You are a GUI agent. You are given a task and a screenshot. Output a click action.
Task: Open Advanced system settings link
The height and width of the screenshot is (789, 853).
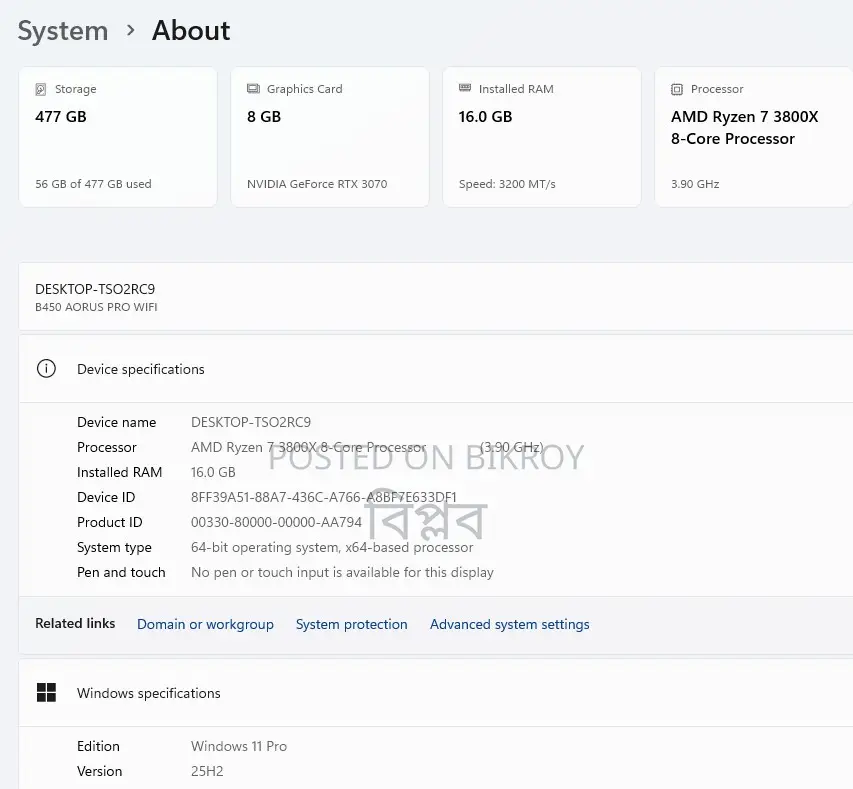click(x=510, y=624)
